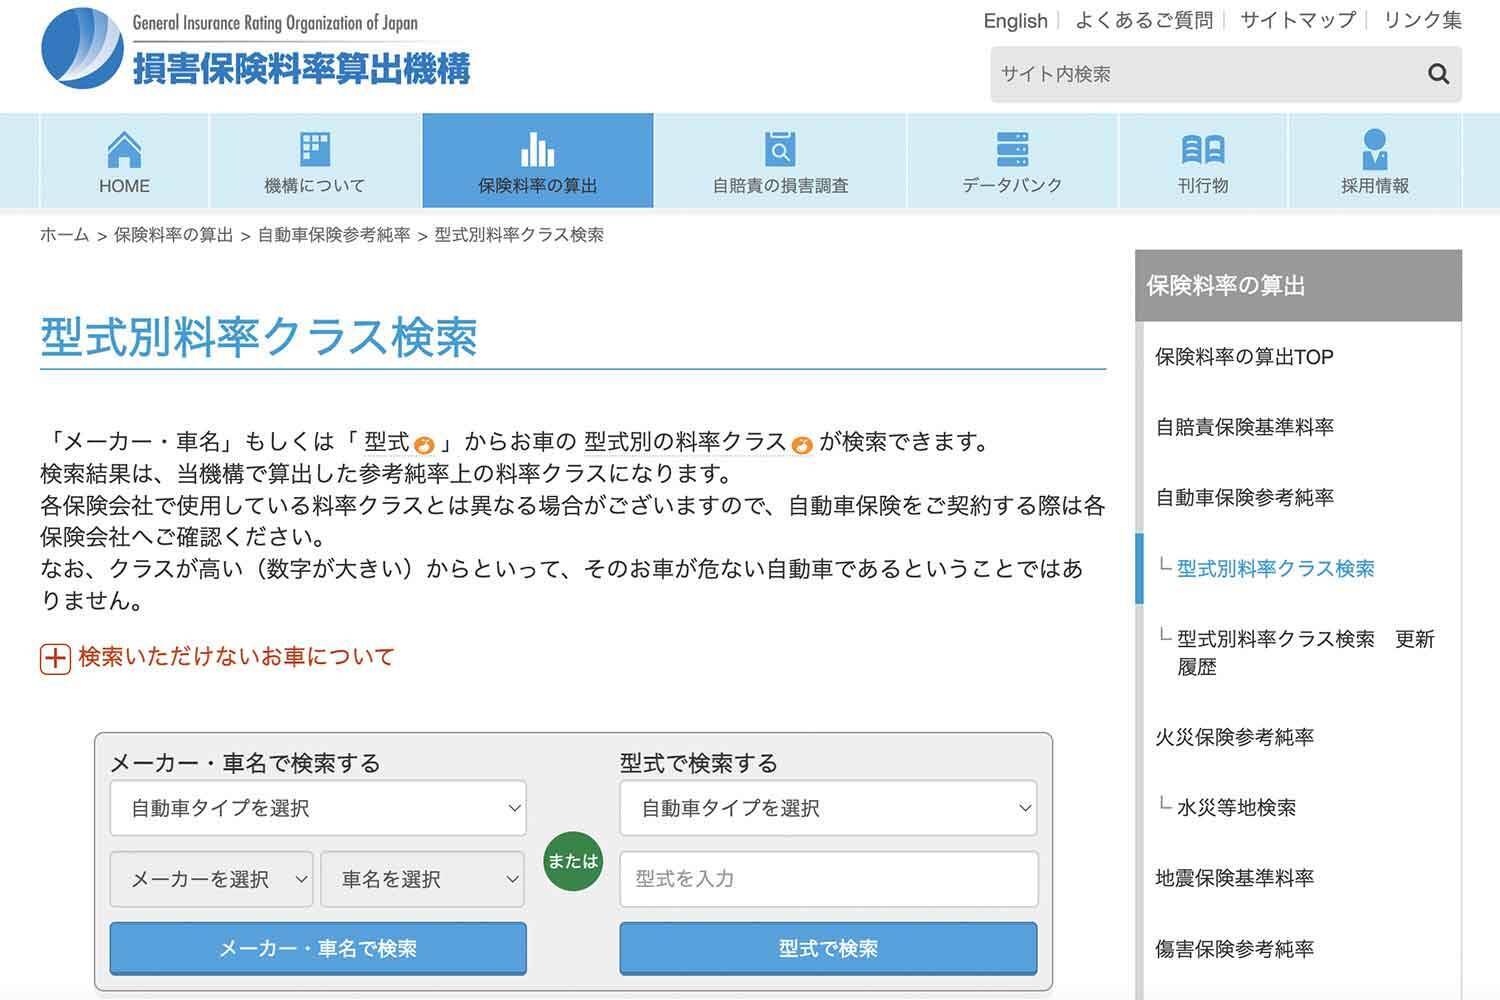The height and width of the screenshot is (1000, 1500).
Task: Click the ホーム breadcrumb link
Action: 65,235
